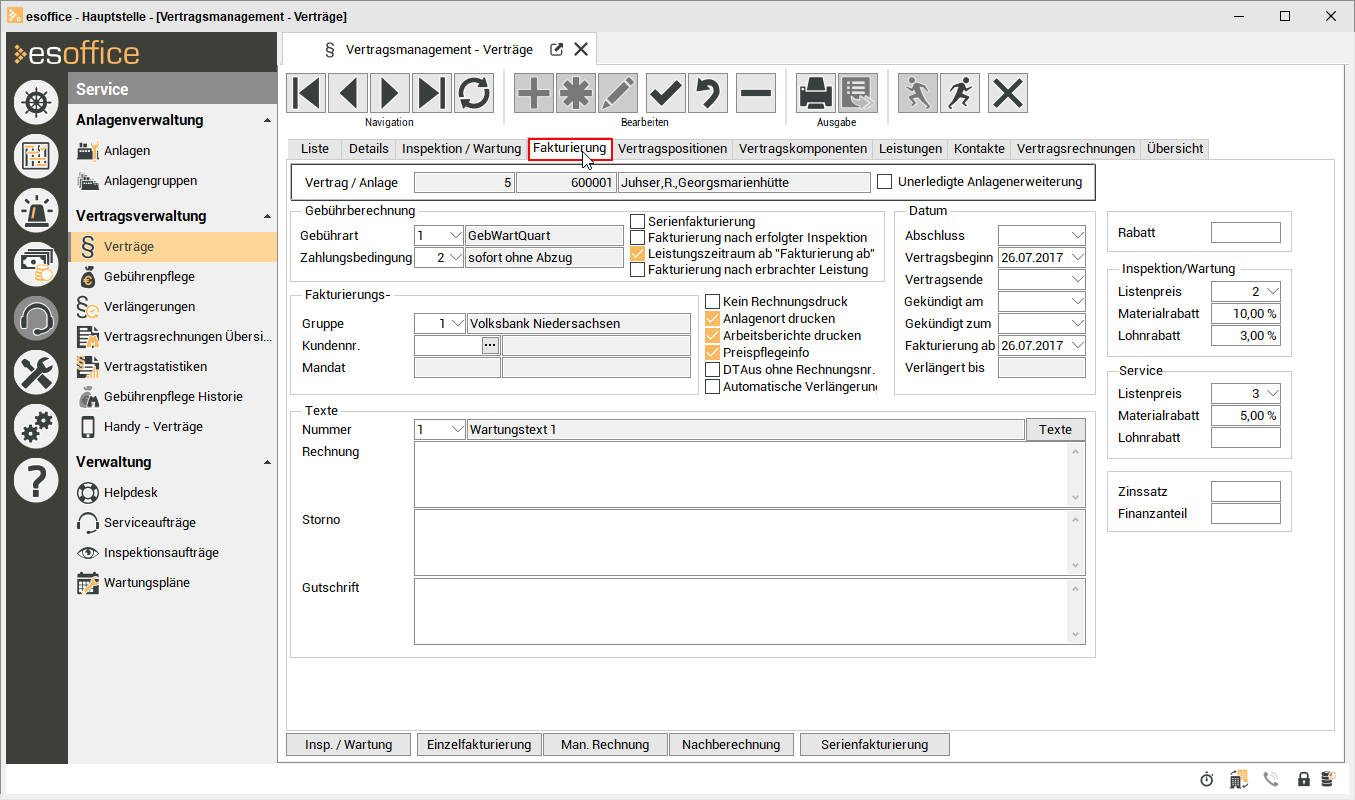Screen dimensions: 1355x800
Task: Open the alarm siren sidebar module
Action: pos(36,210)
